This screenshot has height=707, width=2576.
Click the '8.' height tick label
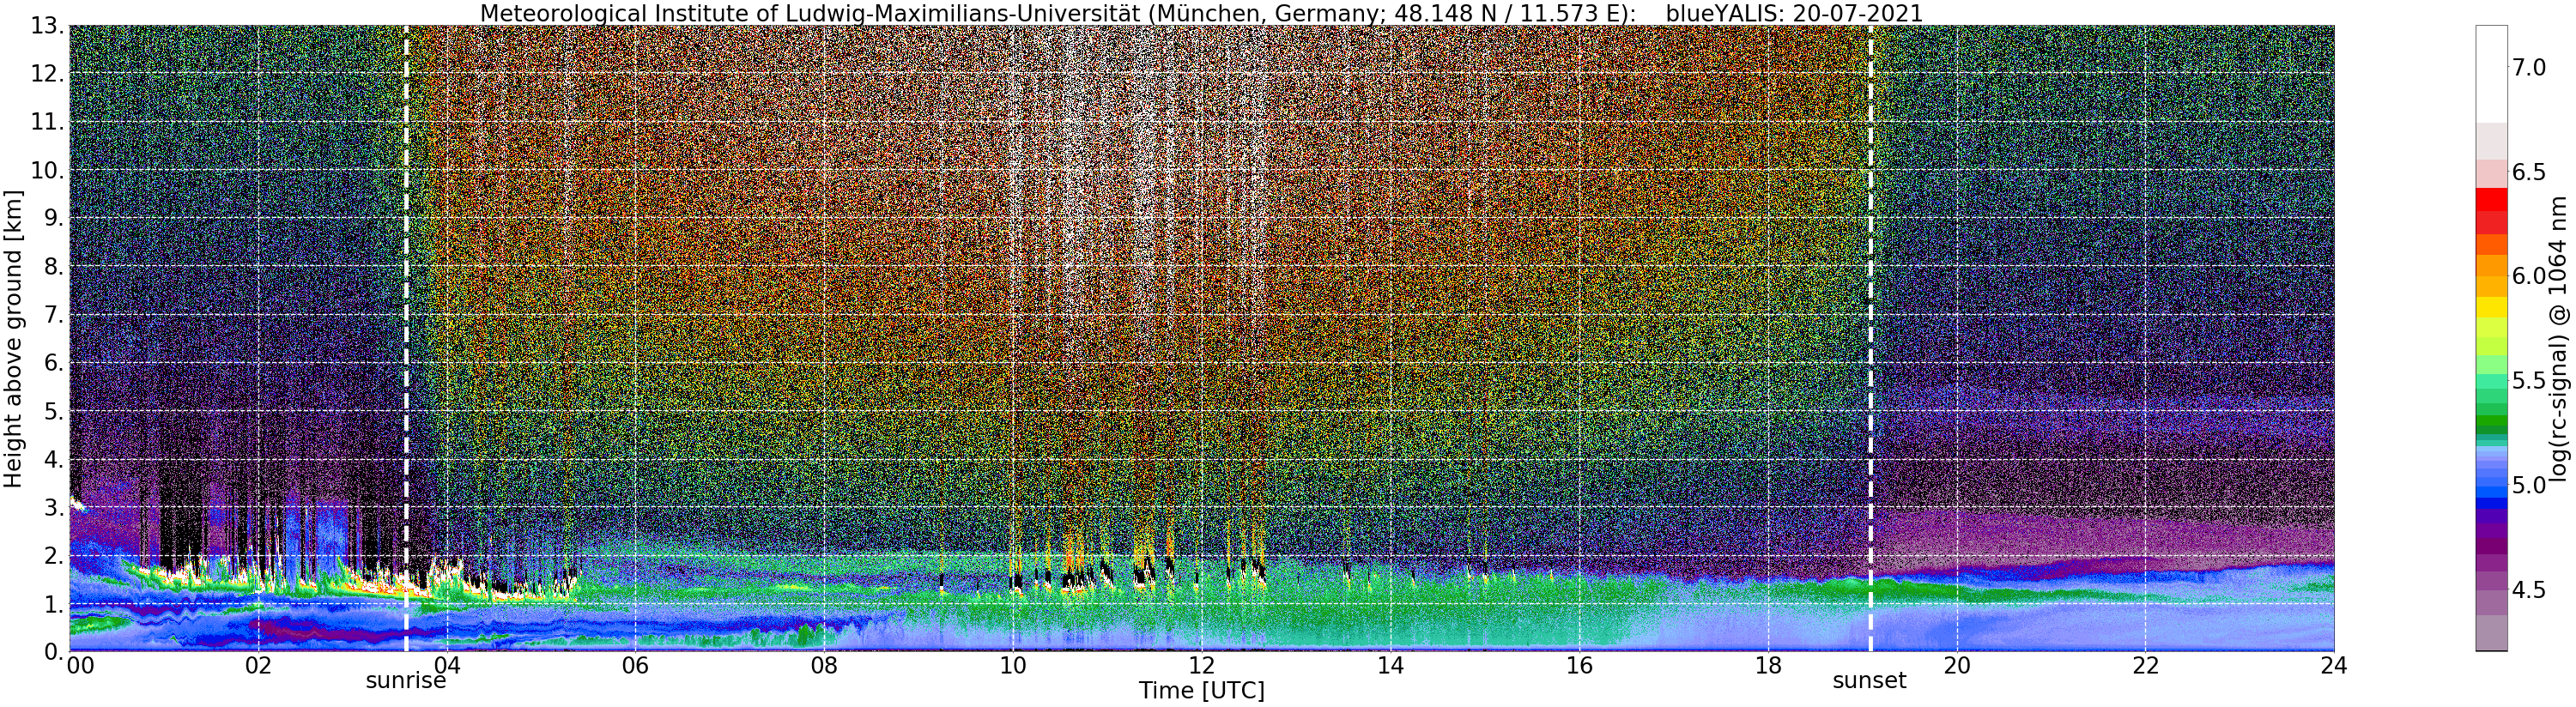pos(53,266)
